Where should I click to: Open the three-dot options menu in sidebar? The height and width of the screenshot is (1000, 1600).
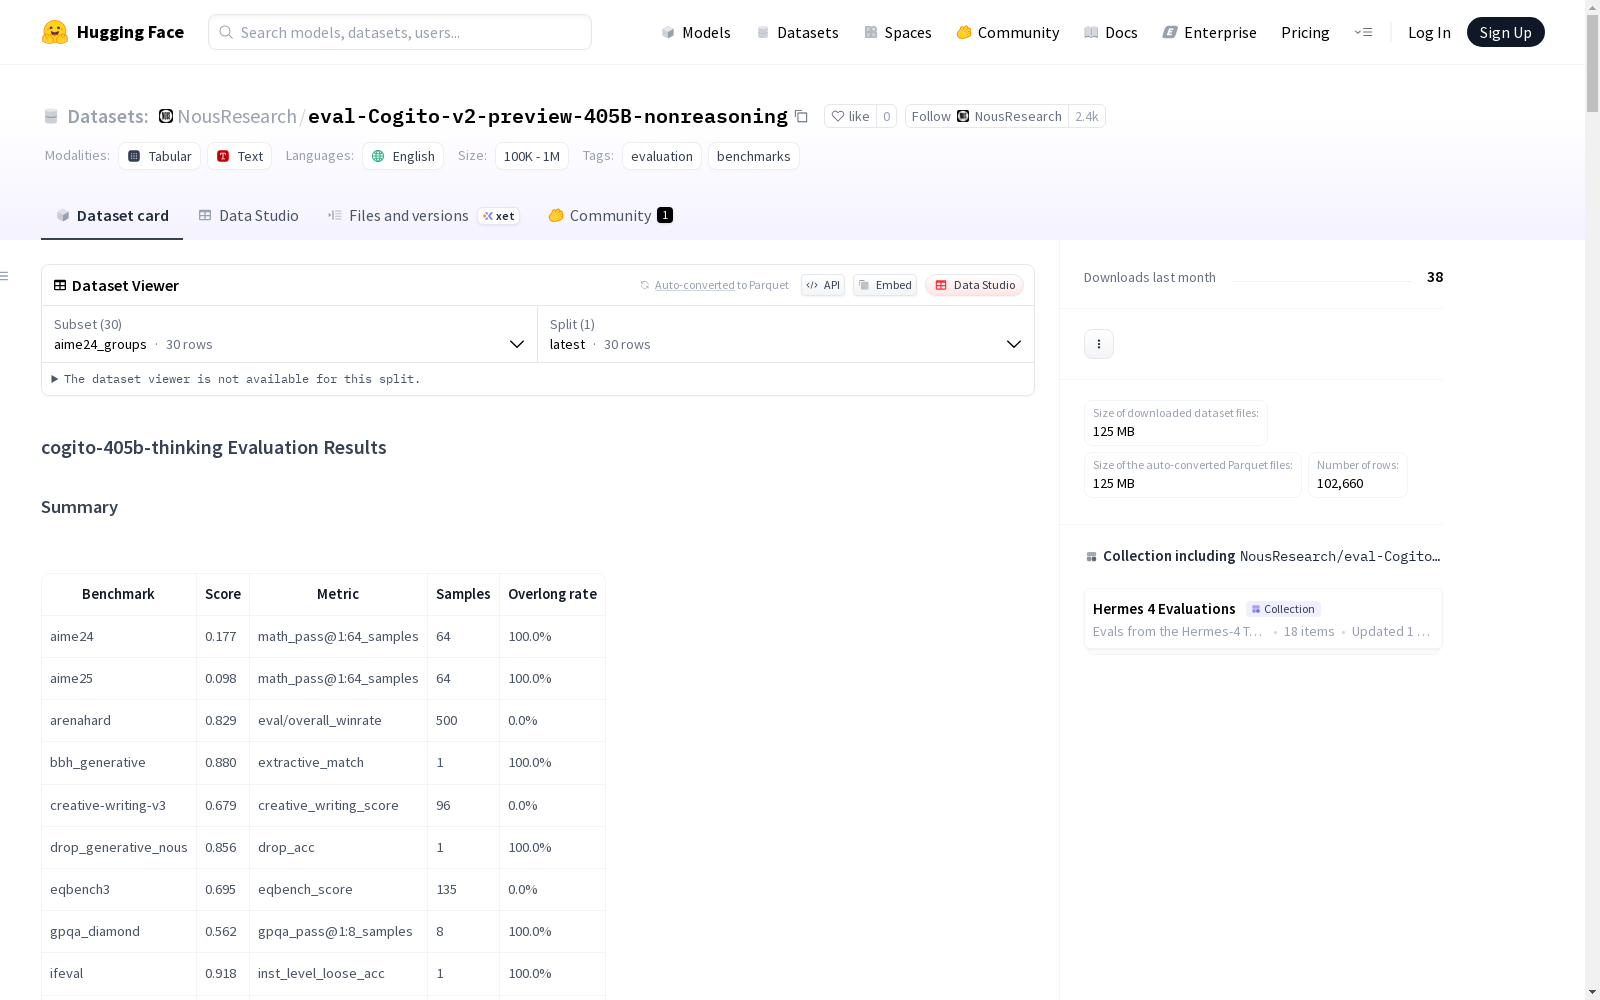(1099, 344)
